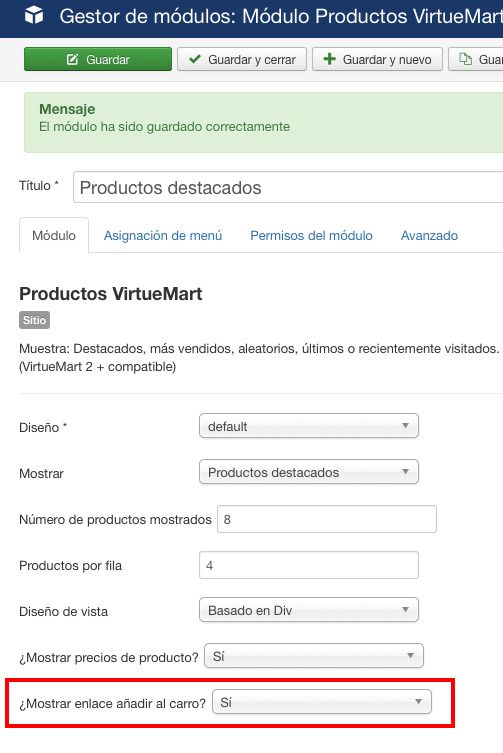Click the copy icon on the partly visible button
Viewport: 503px width, 753px height.
[x=465, y=59]
